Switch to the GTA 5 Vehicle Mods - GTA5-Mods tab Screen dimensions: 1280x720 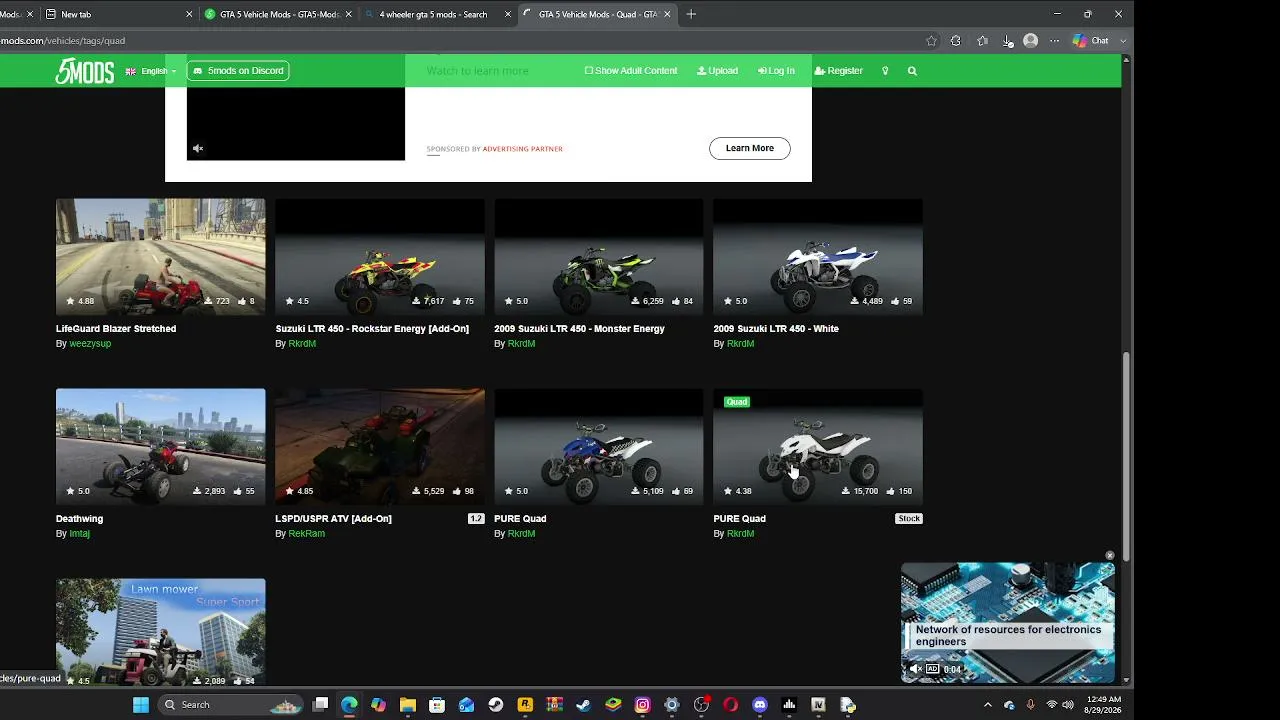(x=278, y=14)
